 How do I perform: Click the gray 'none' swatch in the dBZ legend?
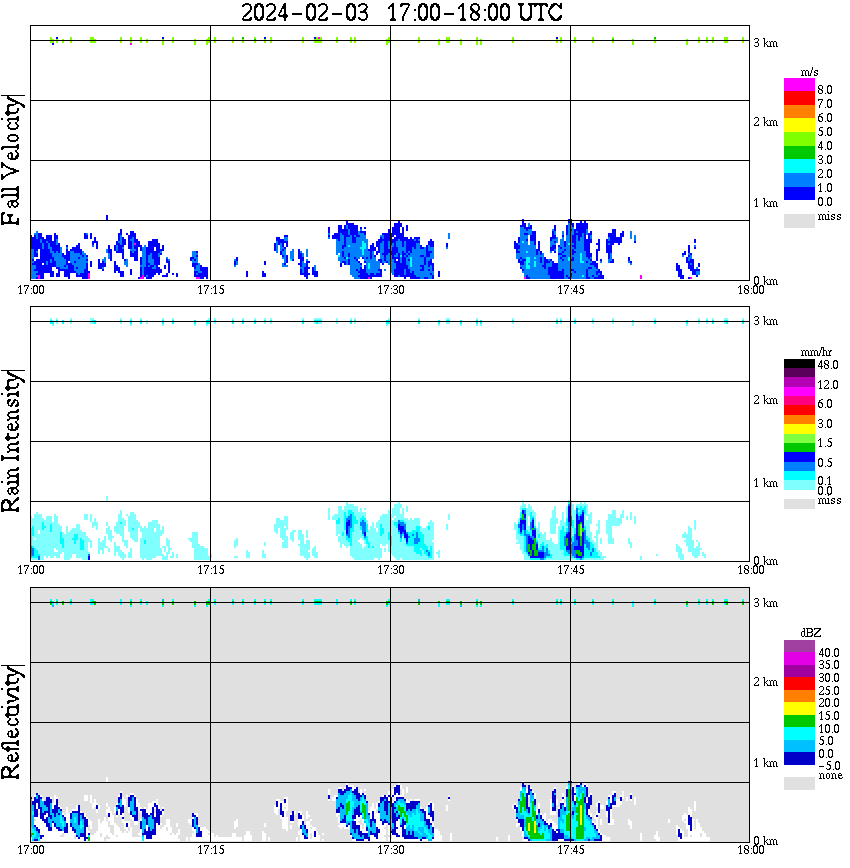(799, 783)
